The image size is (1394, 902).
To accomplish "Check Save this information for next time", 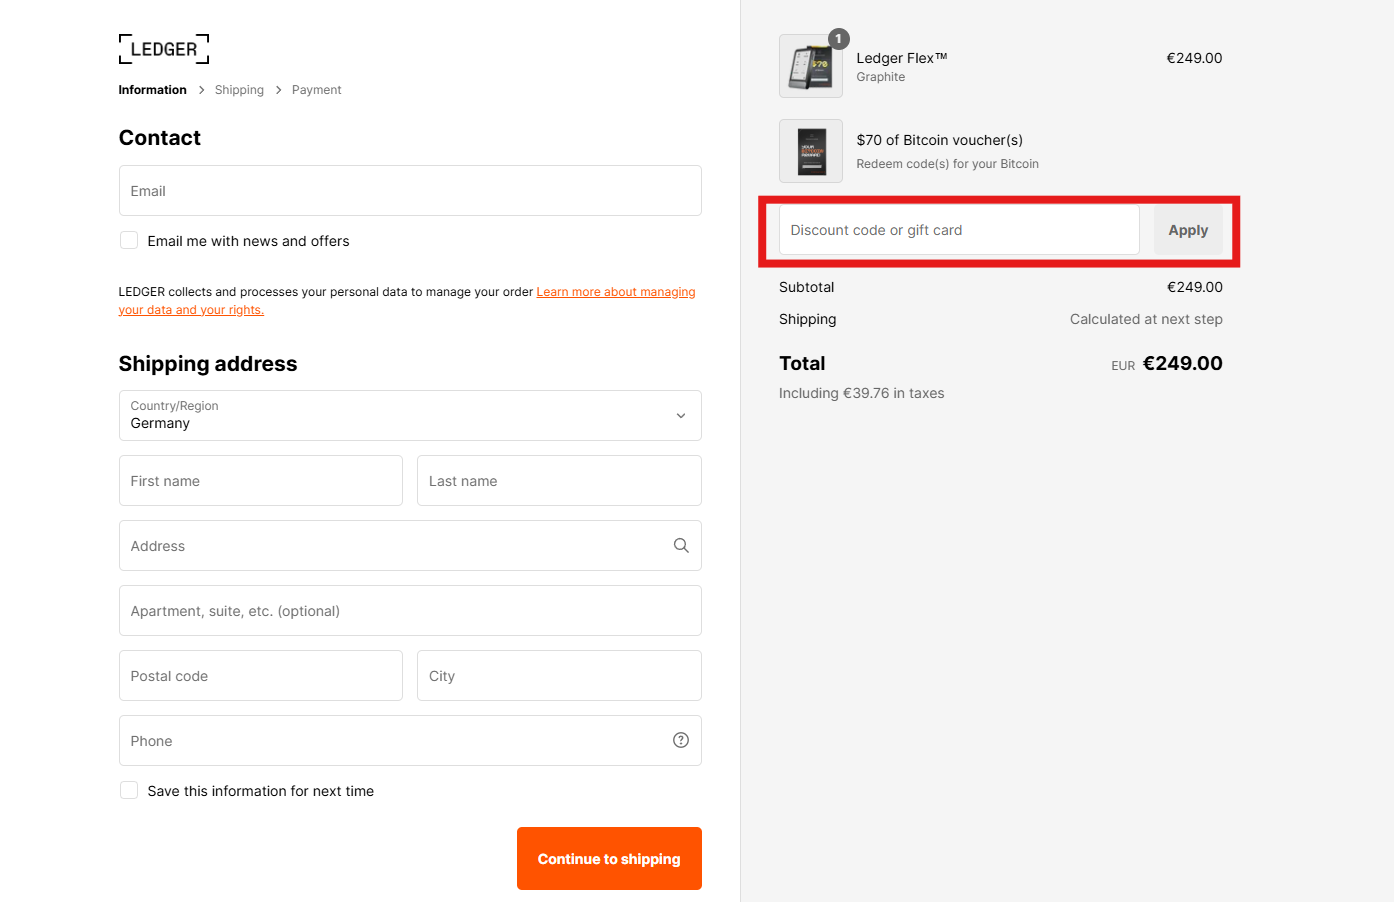I will 129,790.
